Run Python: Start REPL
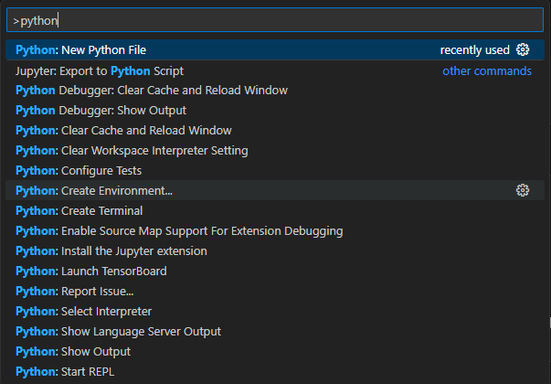The width and height of the screenshot is (551, 384). [275, 371]
